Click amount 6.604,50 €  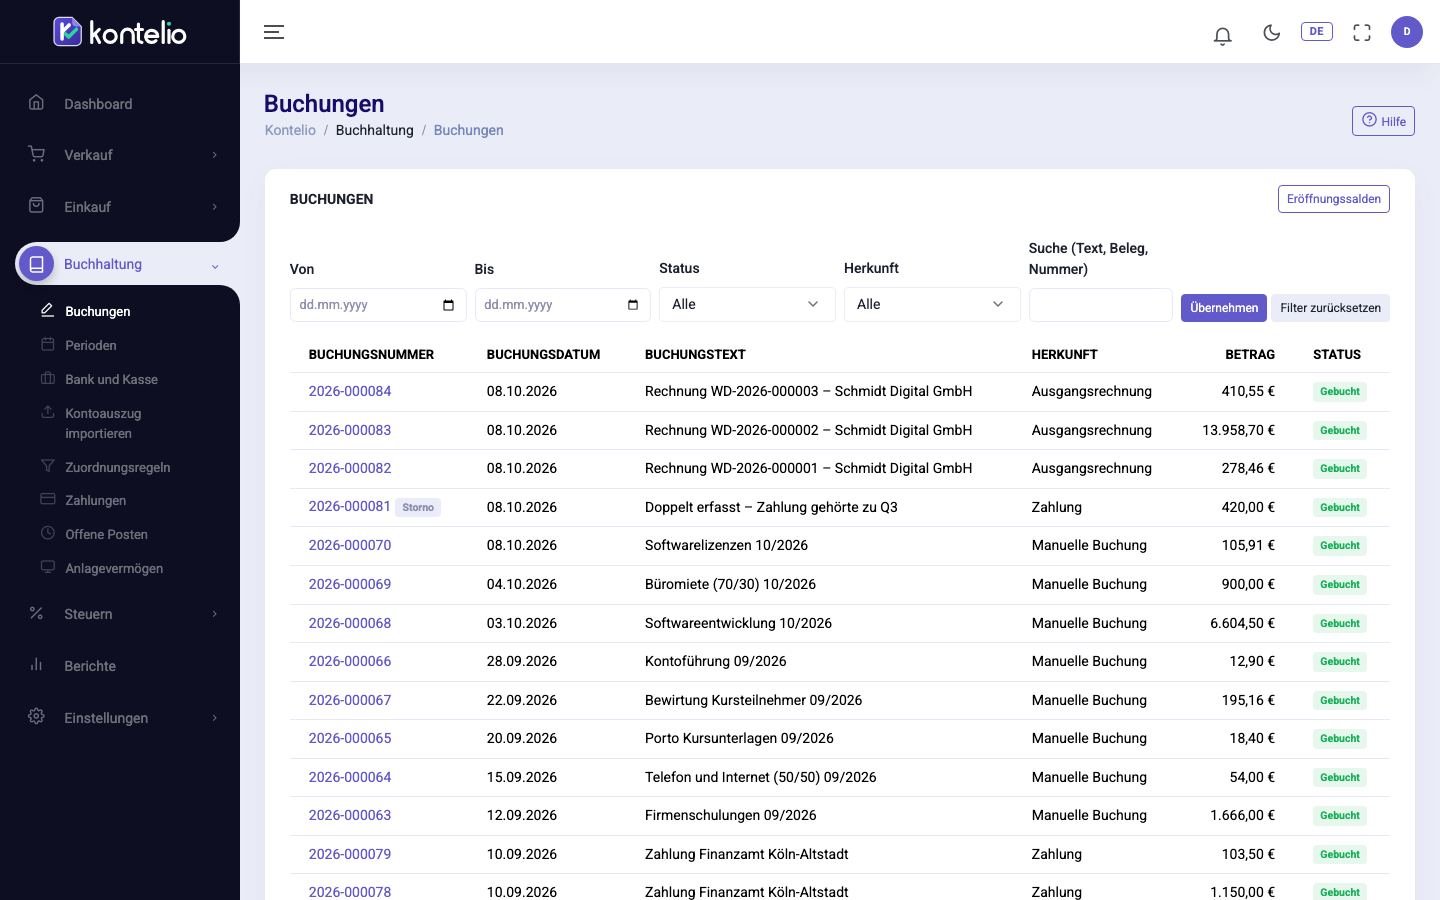(x=1242, y=623)
